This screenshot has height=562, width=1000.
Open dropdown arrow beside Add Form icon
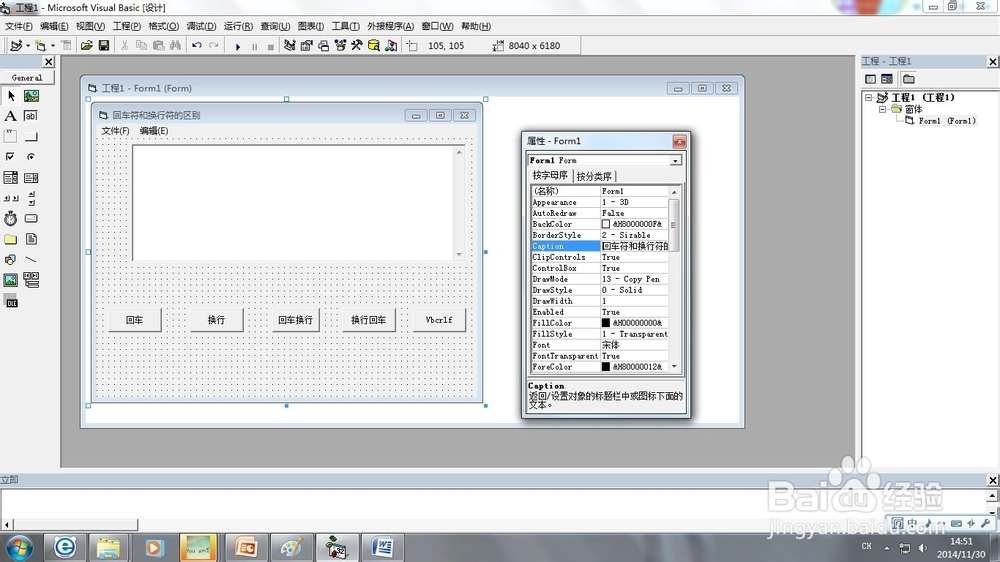click(x=52, y=45)
